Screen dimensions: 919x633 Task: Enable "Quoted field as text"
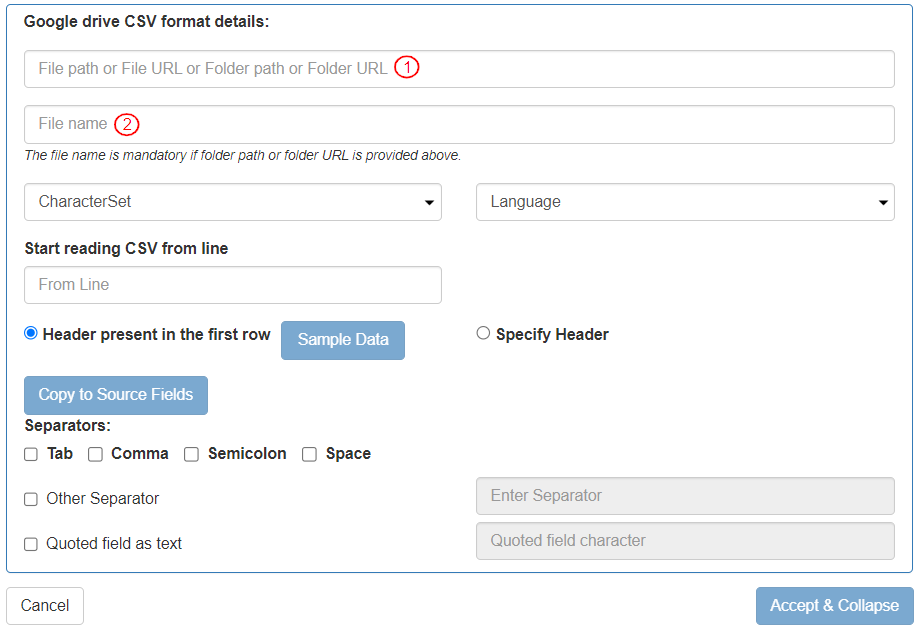click(x=30, y=544)
